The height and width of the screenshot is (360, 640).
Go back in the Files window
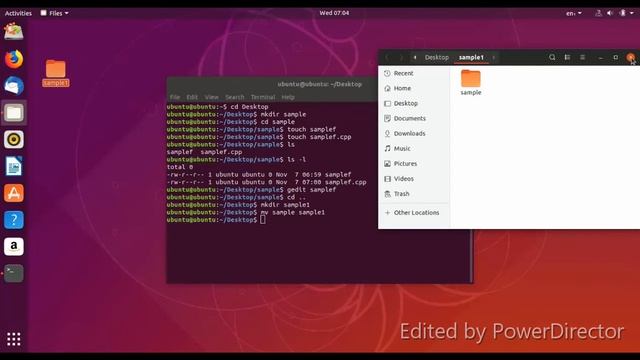click(387, 57)
